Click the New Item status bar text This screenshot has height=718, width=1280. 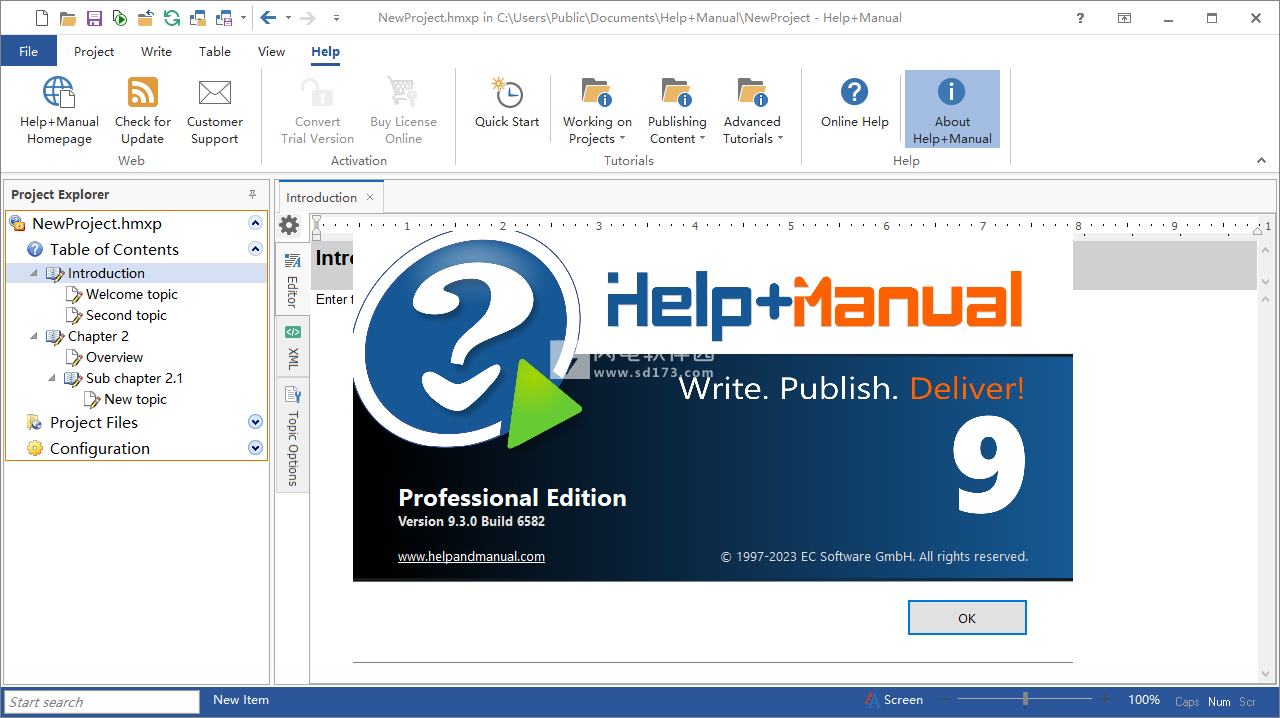(x=241, y=700)
